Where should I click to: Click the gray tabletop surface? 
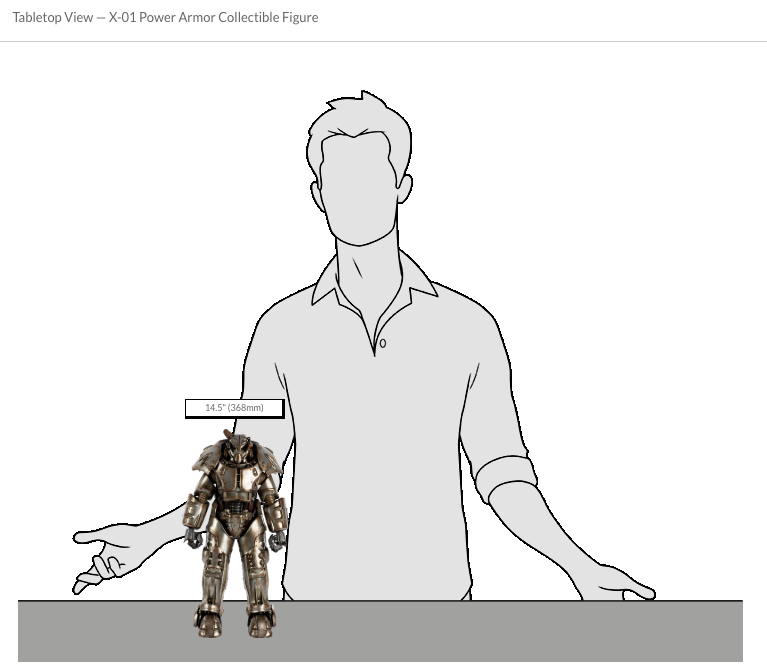(x=500, y=630)
